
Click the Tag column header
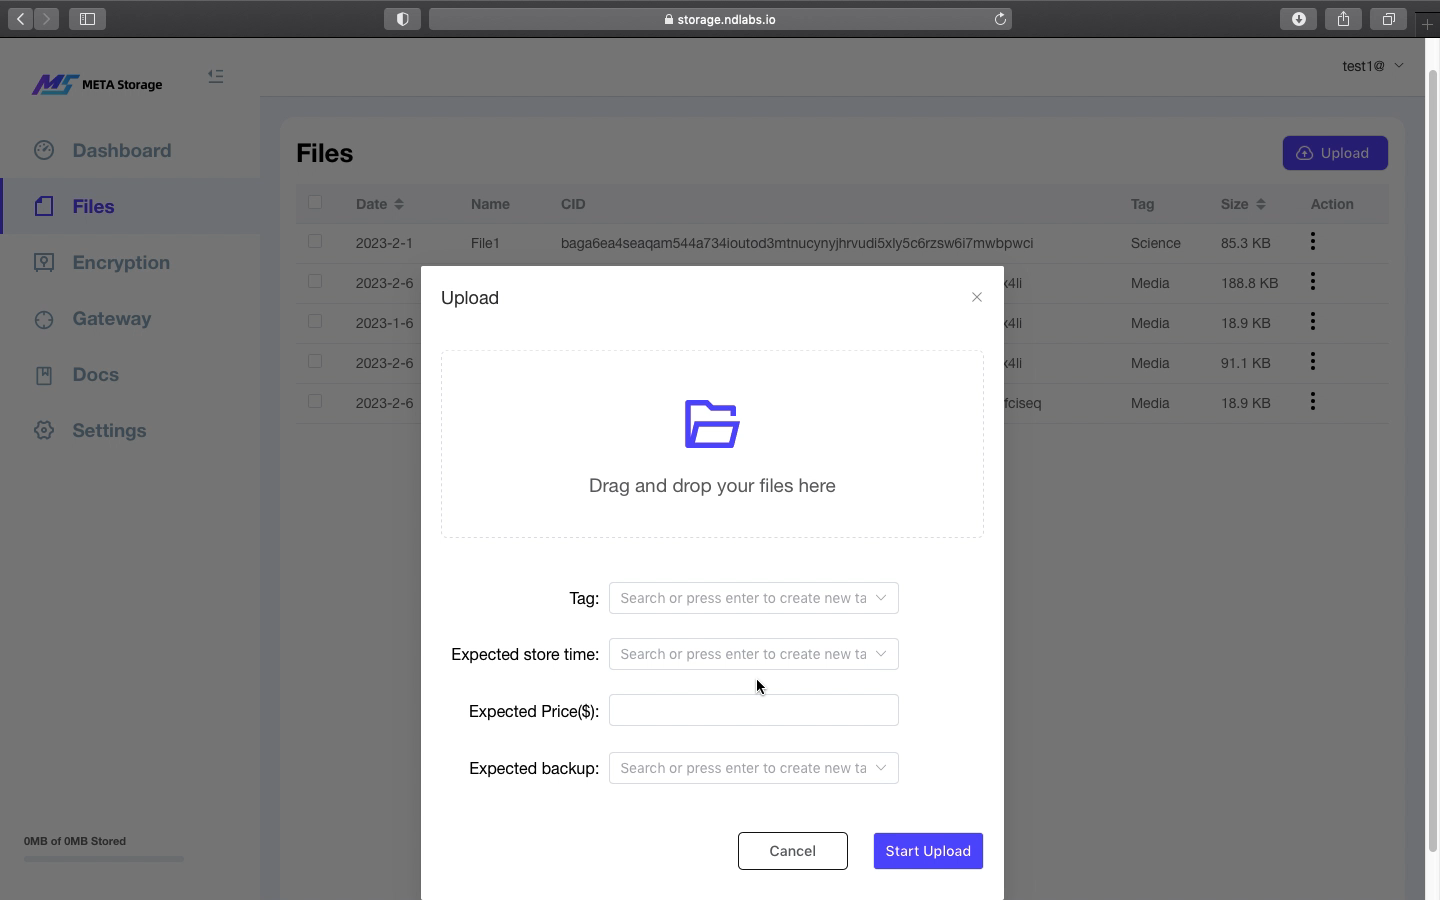tap(1143, 204)
